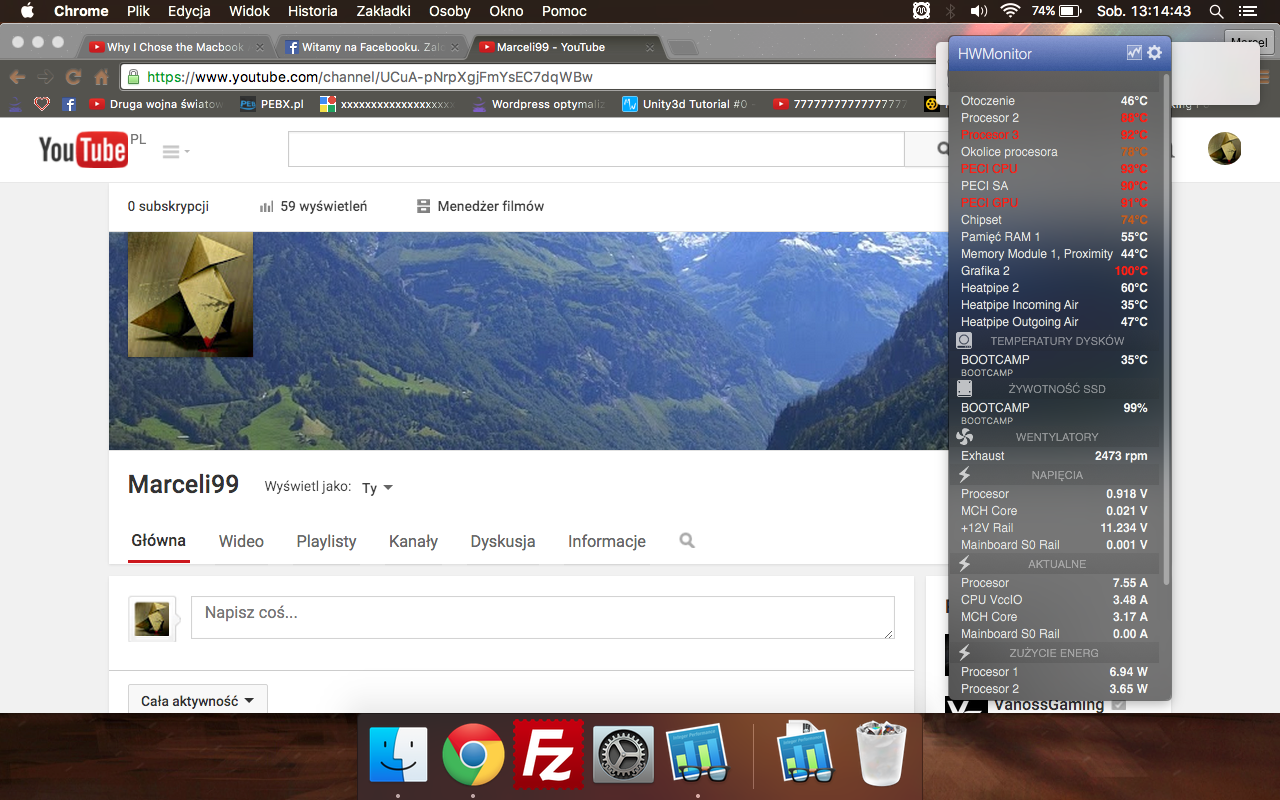Open the 'Cała aktywność' dropdown
This screenshot has width=1280, height=800.
point(198,701)
